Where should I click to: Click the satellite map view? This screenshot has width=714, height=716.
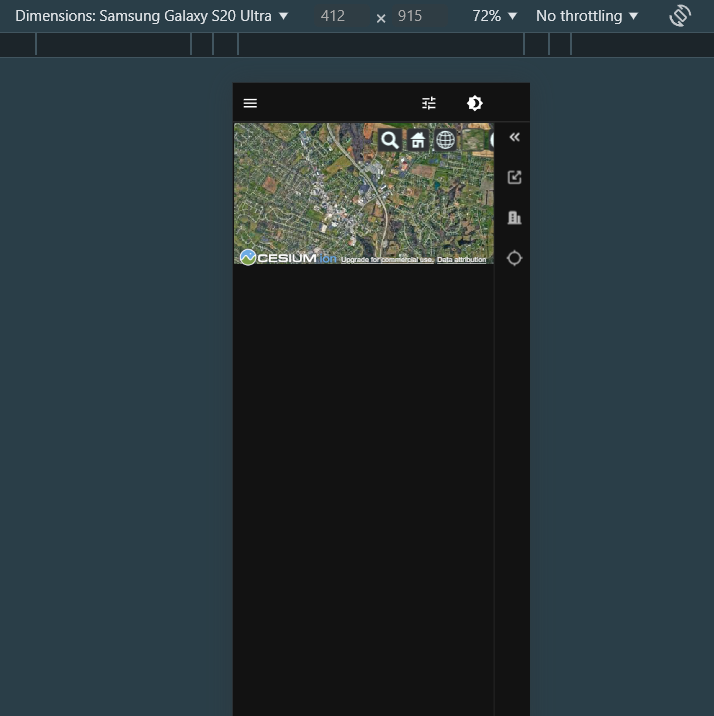tap(363, 194)
